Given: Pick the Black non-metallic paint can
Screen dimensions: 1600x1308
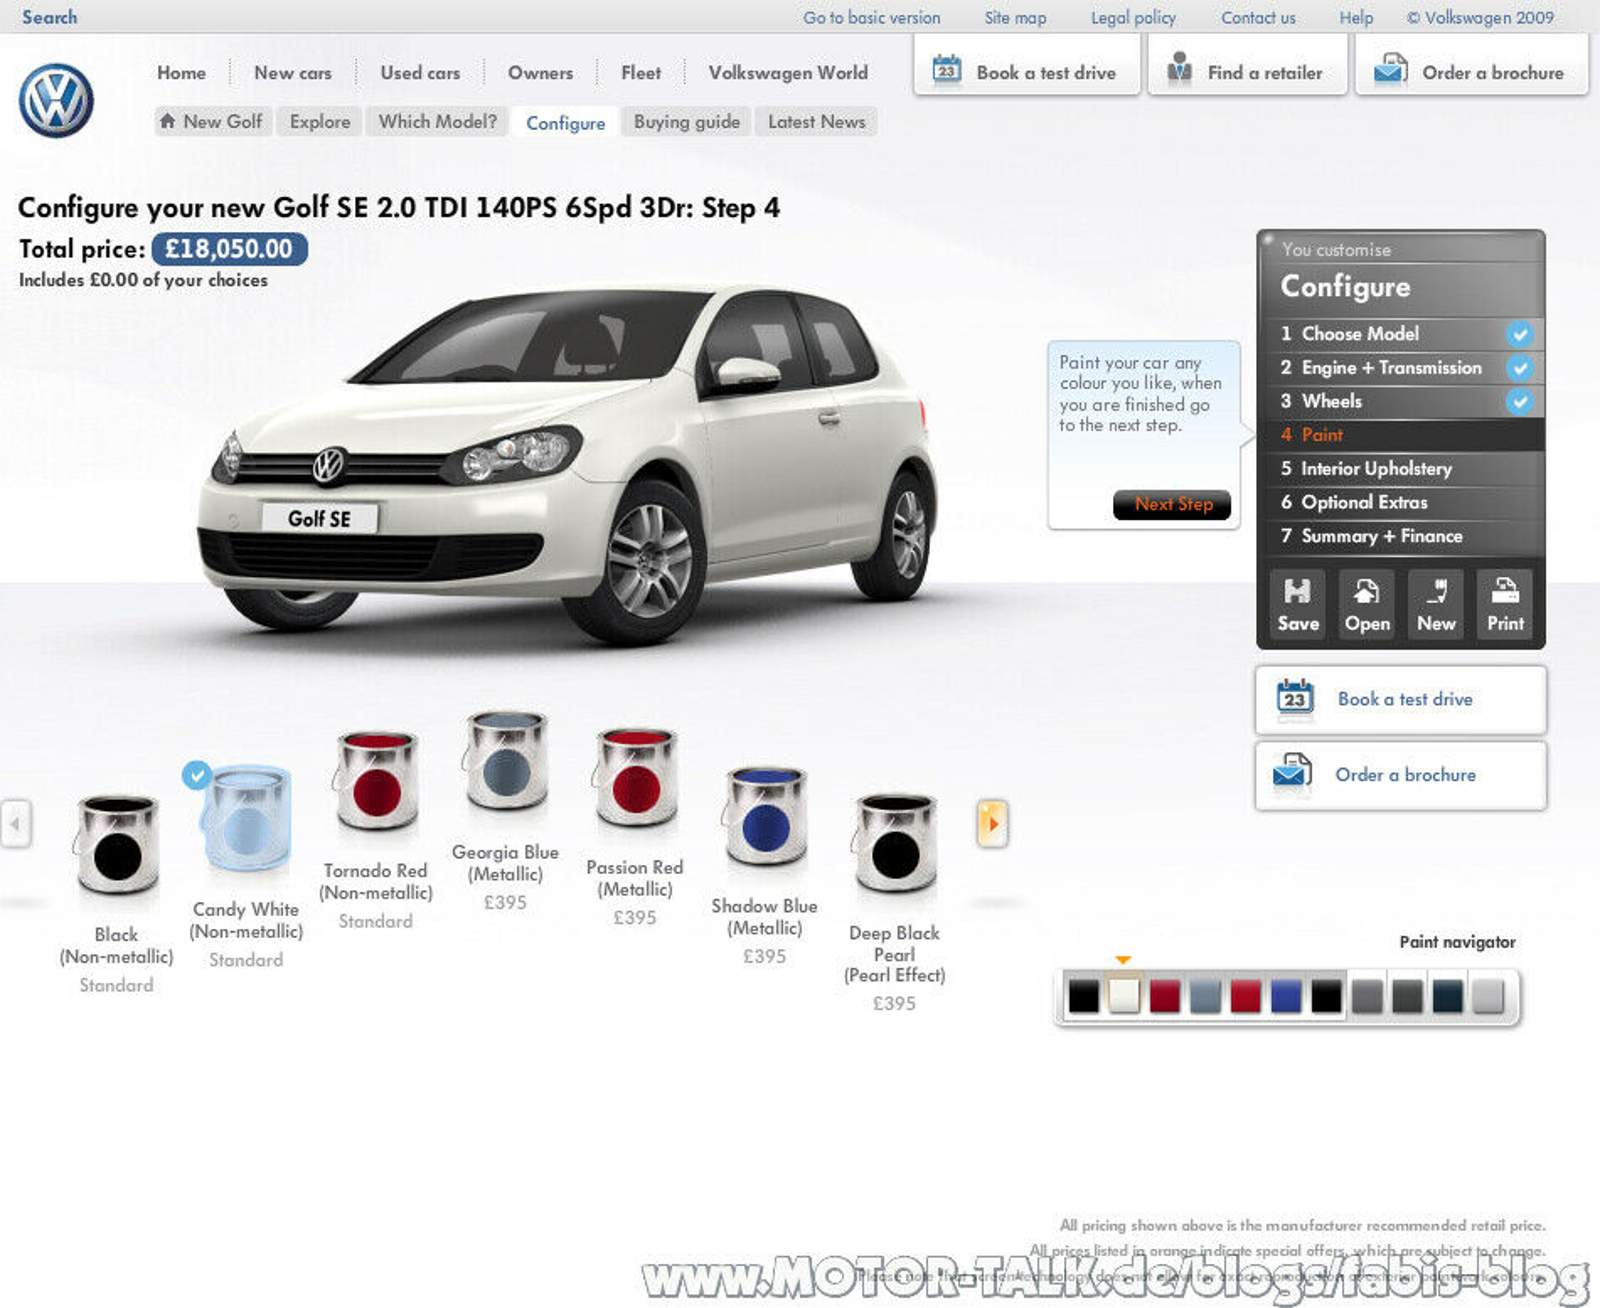Looking at the screenshot, I should (x=117, y=845).
